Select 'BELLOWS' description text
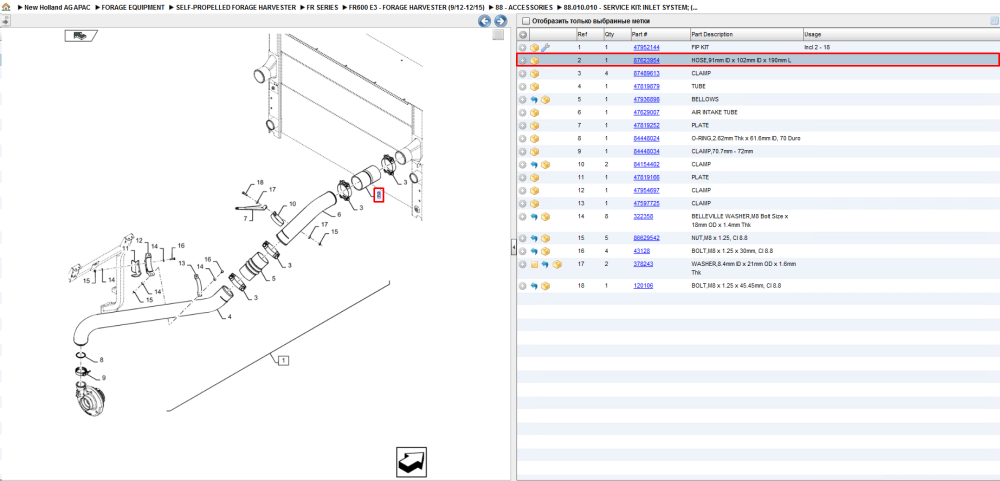1000x481 pixels. coord(705,100)
